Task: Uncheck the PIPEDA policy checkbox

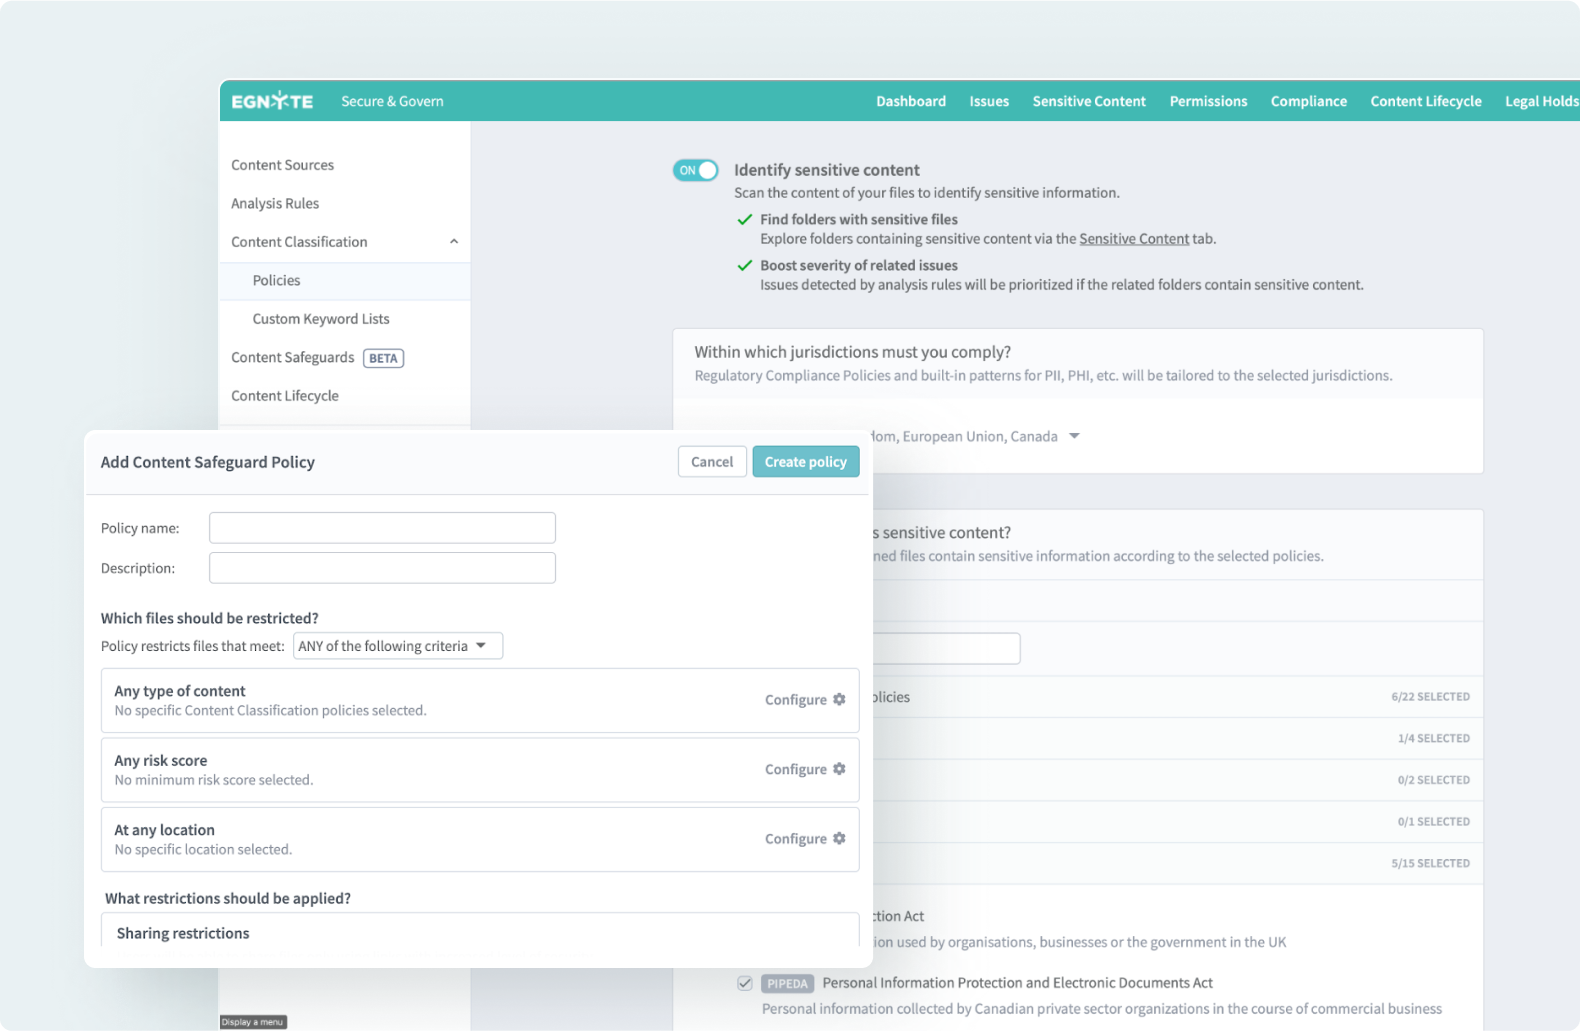Action: point(745,983)
